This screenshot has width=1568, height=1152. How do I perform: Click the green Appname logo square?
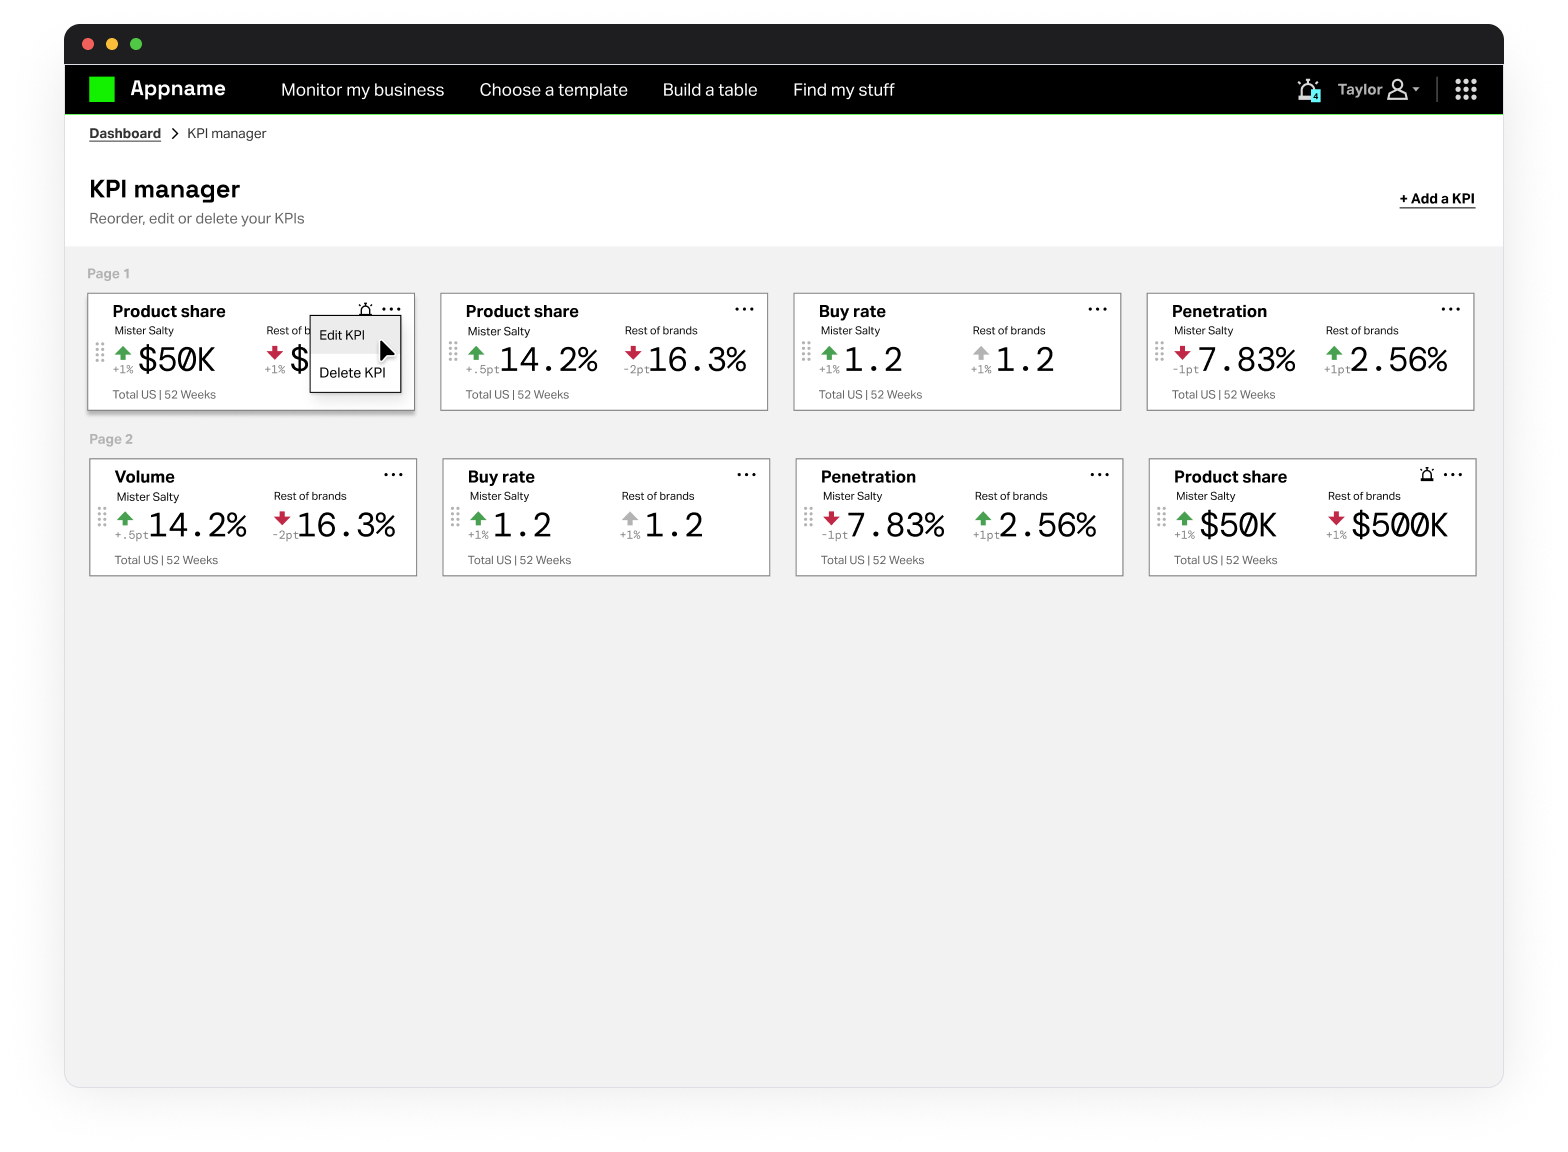click(x=102, y=89)
